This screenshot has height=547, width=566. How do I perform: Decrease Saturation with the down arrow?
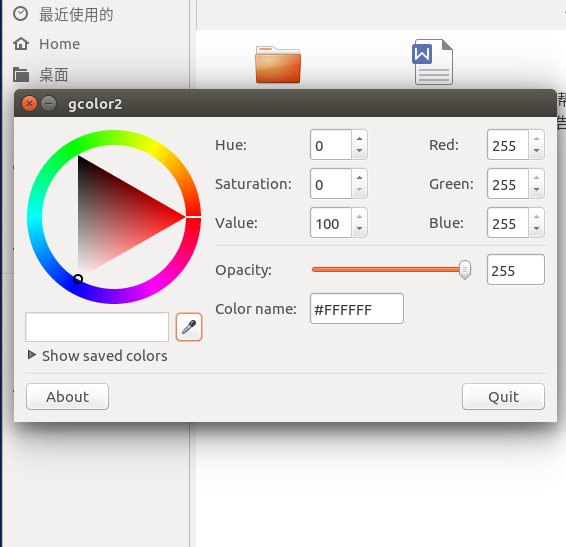[359, 190]
